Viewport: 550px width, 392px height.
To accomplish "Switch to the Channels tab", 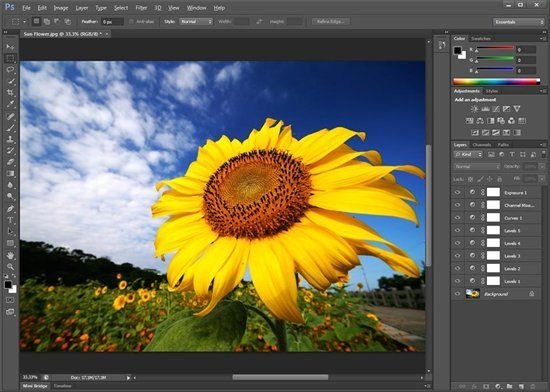I will click(482, 144).
